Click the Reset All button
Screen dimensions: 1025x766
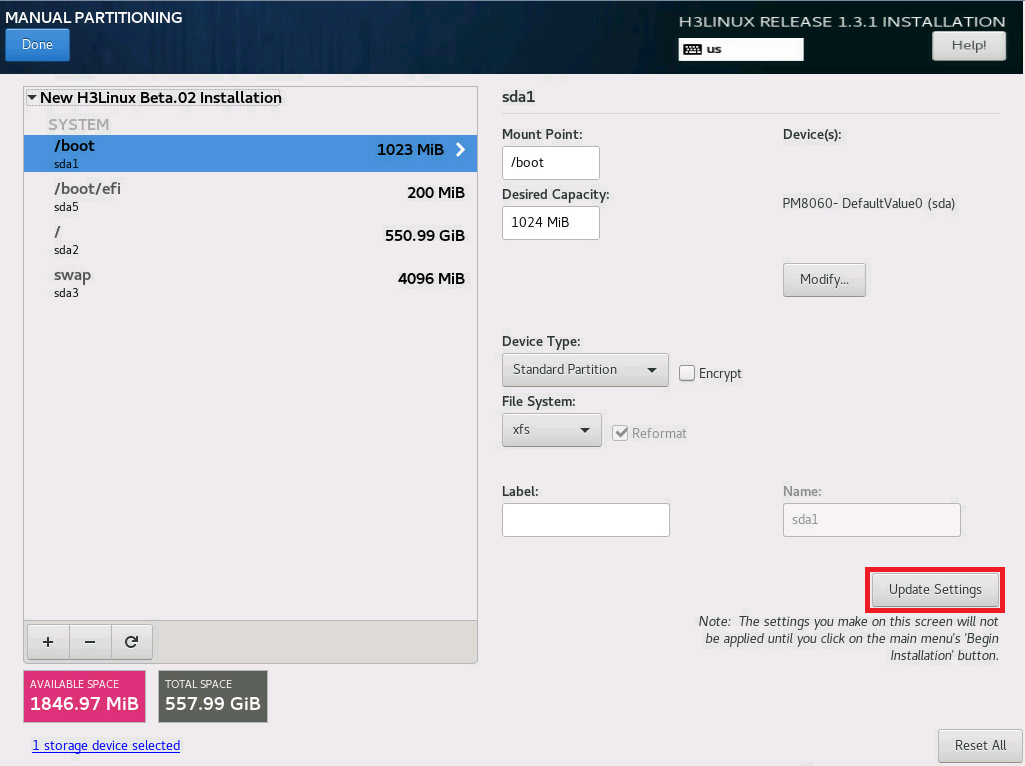(980, 745)
